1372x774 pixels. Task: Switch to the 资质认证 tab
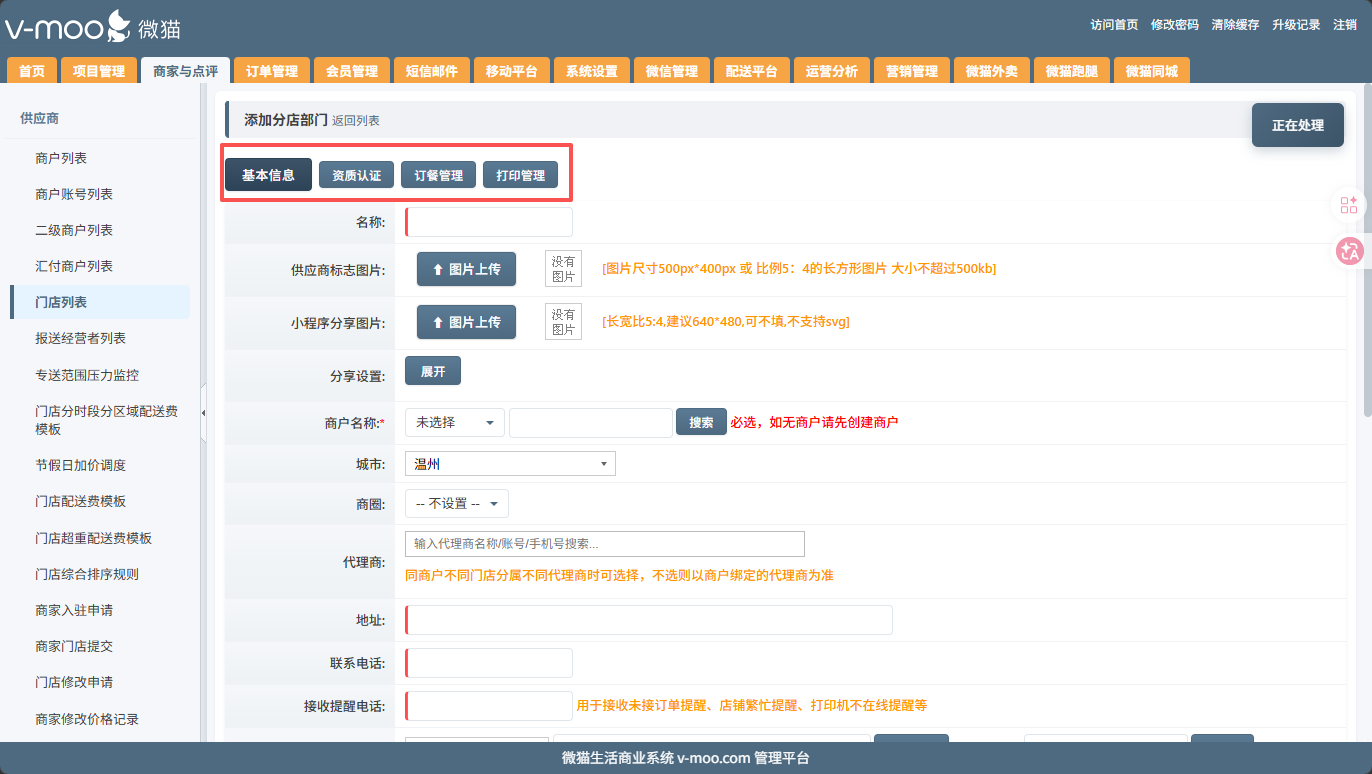click(x=356, y=175)
